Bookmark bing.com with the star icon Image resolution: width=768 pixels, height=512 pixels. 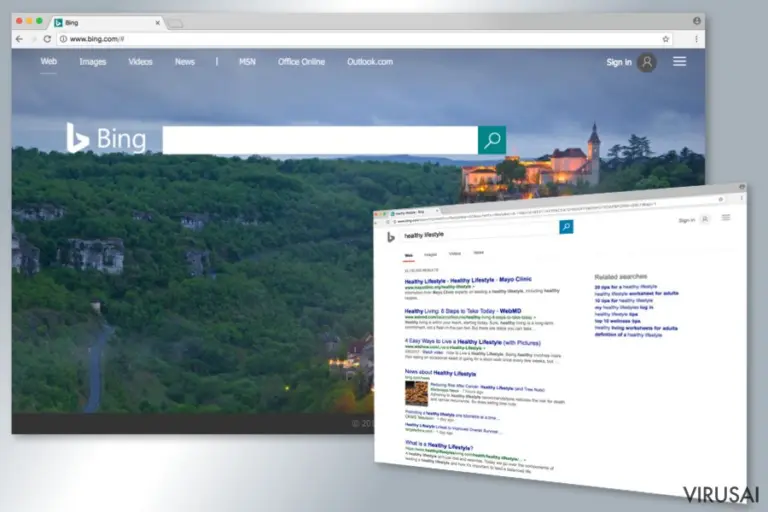(x=666, y=39)
